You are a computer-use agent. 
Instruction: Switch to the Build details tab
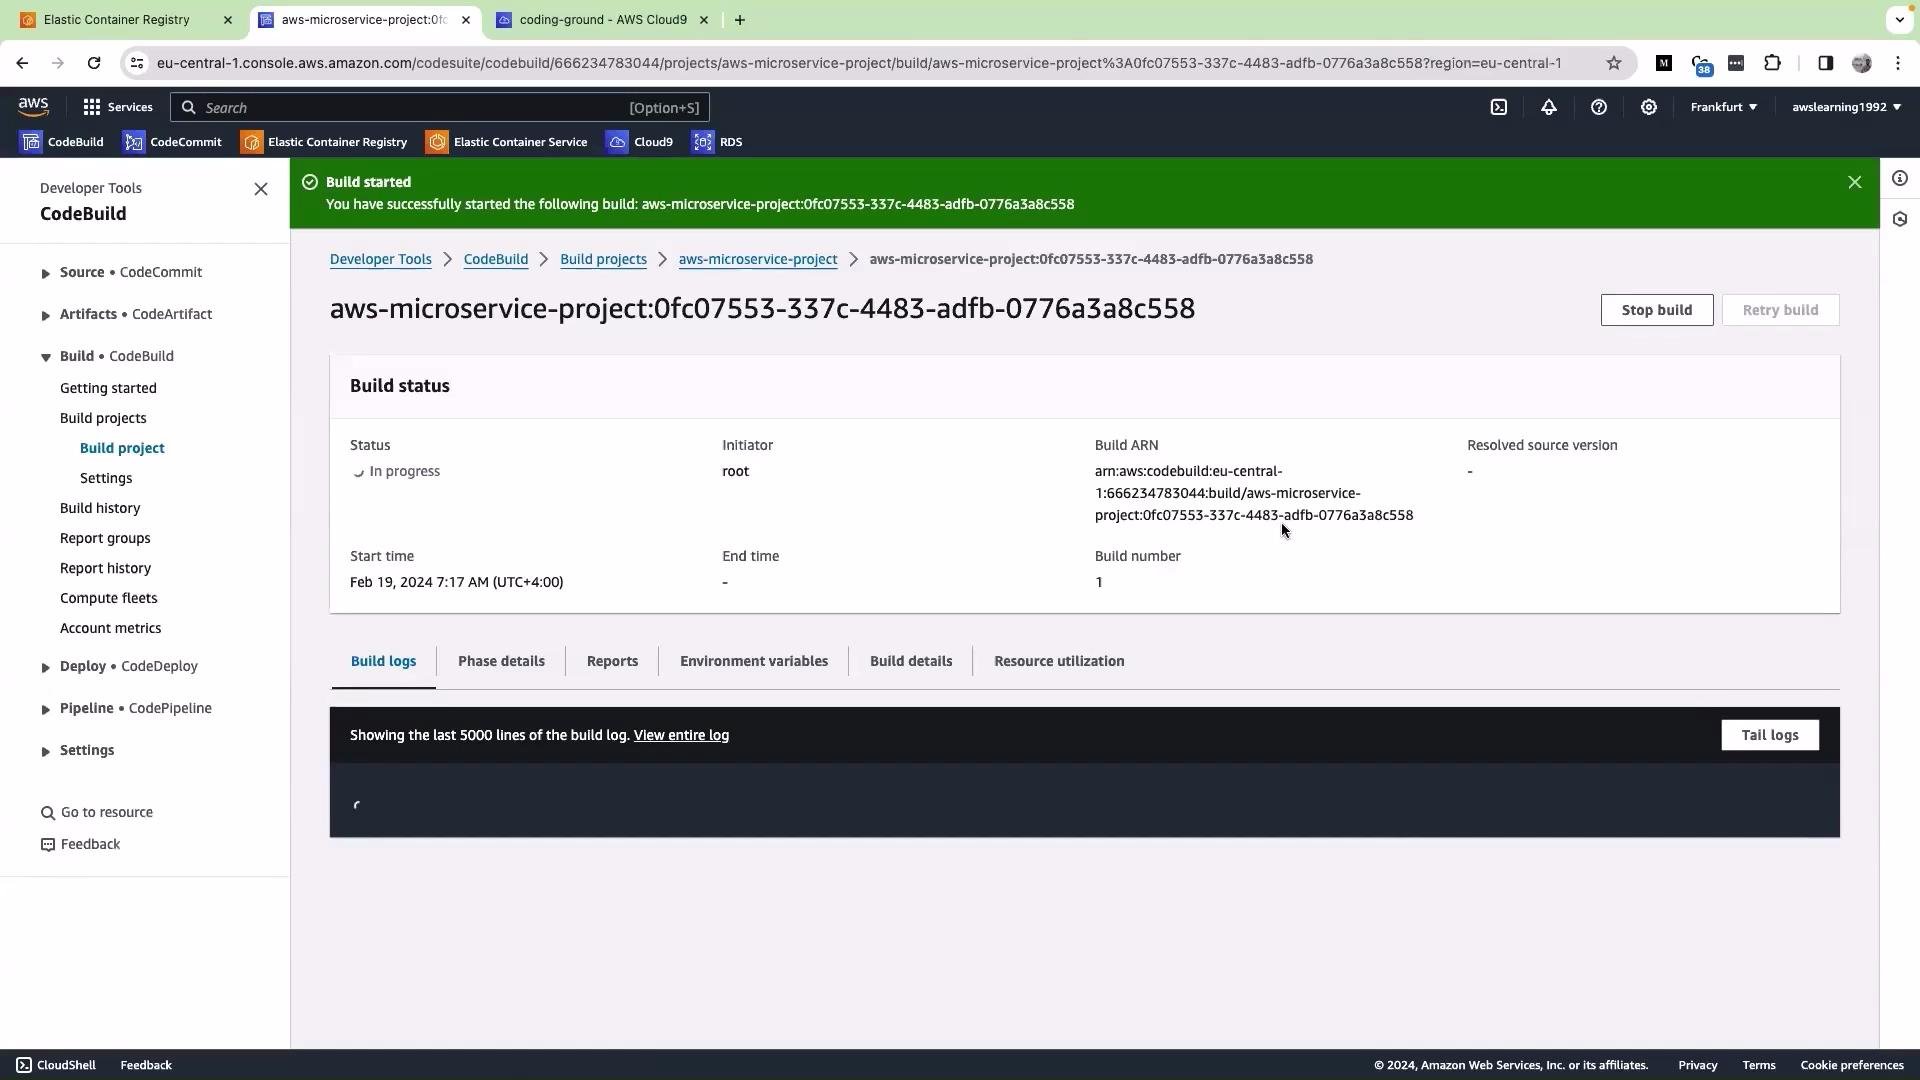pos(911,661)
